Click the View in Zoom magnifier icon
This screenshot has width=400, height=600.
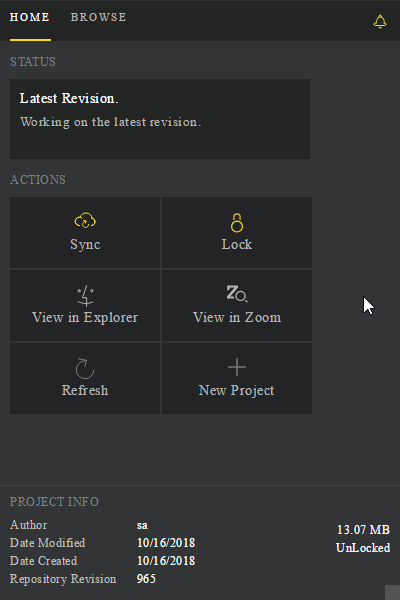pos(237,293)
